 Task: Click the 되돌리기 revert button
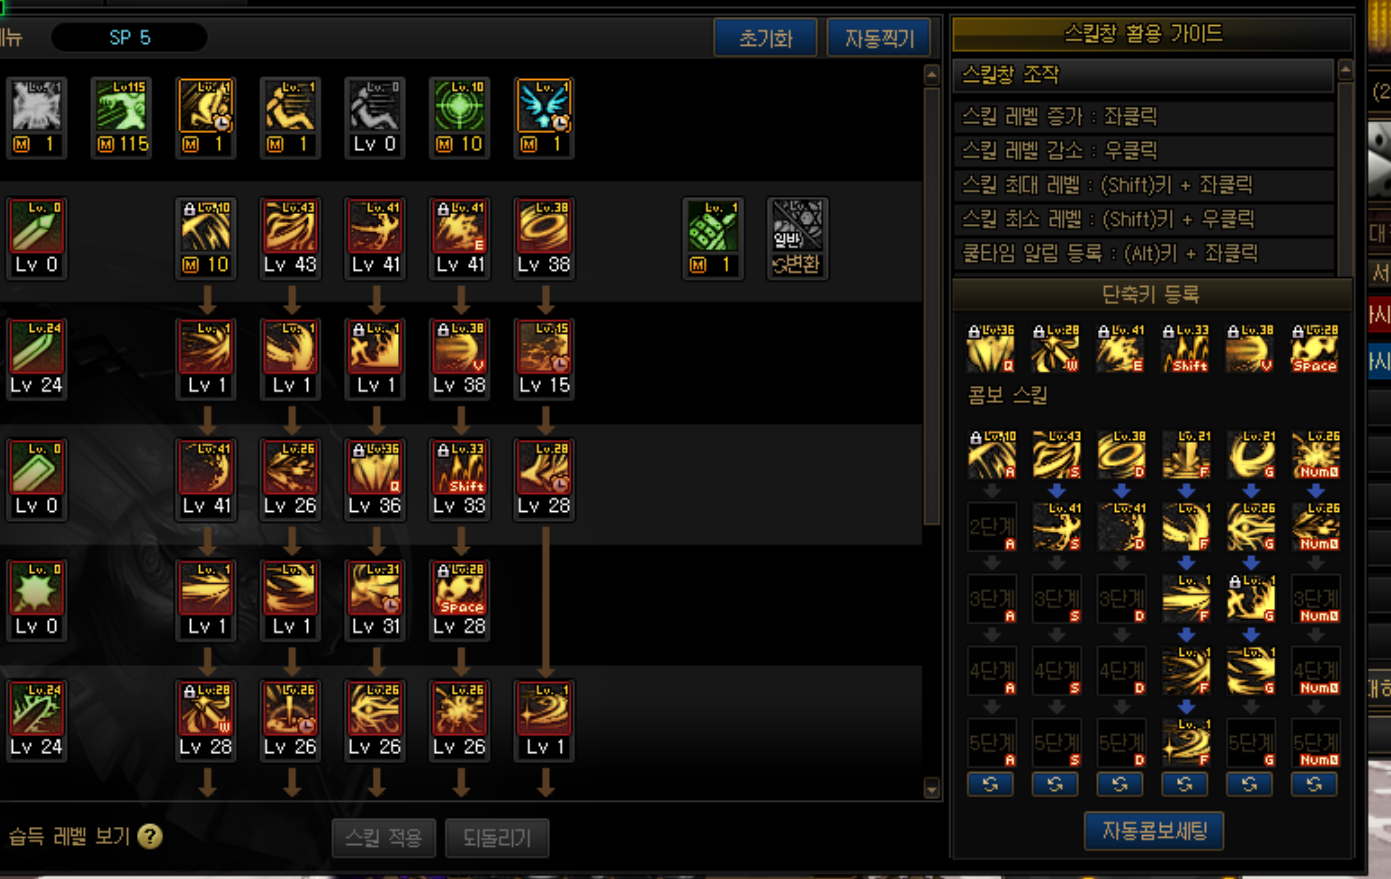pos(497,837)
